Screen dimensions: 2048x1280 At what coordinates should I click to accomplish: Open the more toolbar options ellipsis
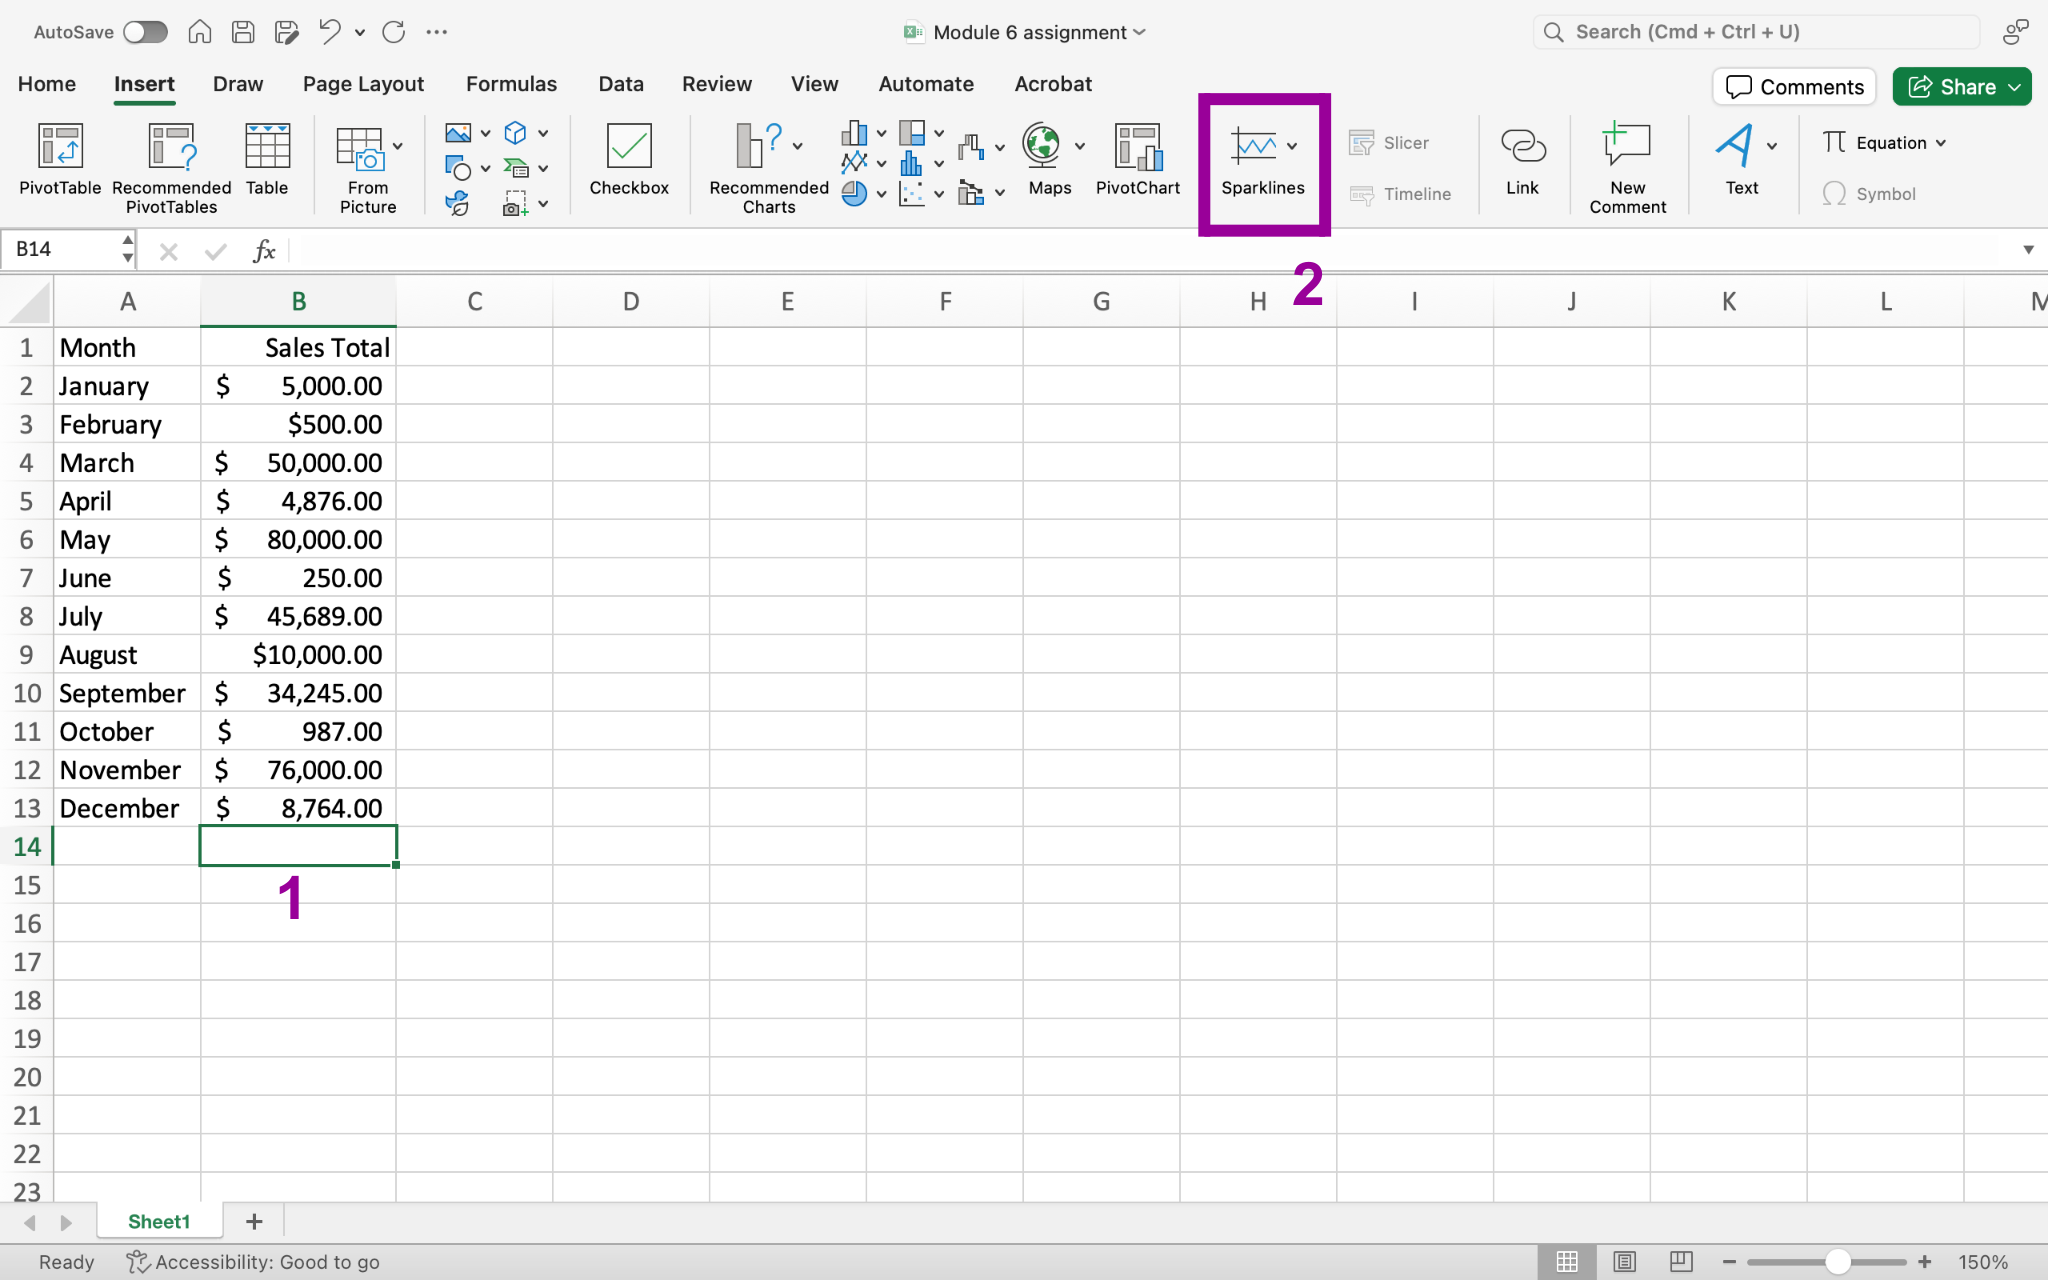437,32
